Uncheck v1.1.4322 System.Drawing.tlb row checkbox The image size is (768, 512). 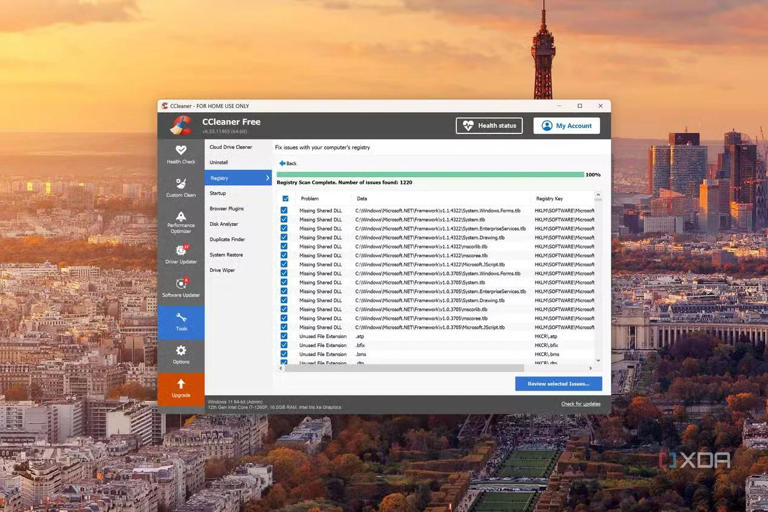[x=284, y=237]
